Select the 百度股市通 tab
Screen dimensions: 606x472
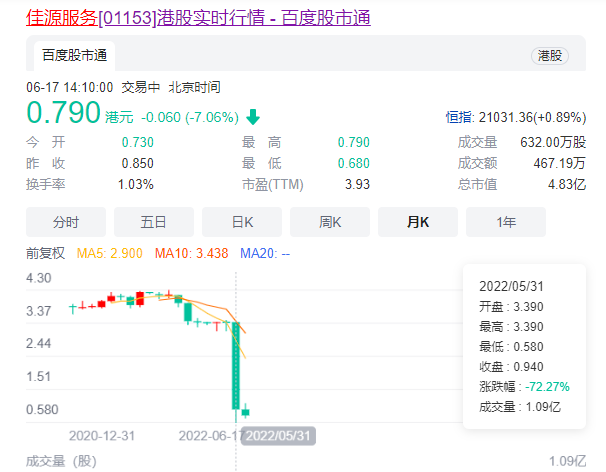click(74, 56)
